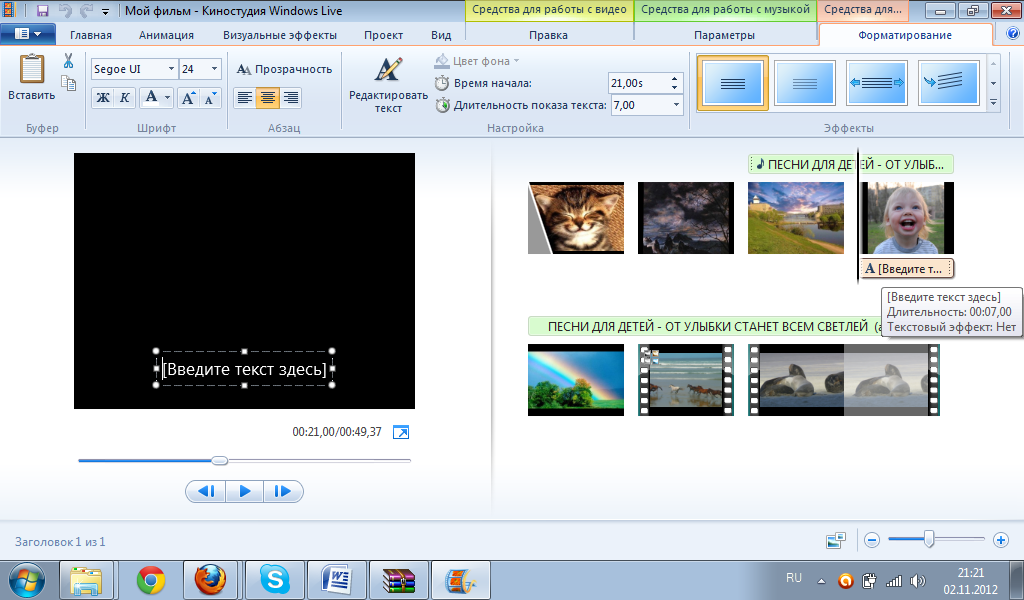Toggle bold (Ж) formatting

click(x=103, y=98)
